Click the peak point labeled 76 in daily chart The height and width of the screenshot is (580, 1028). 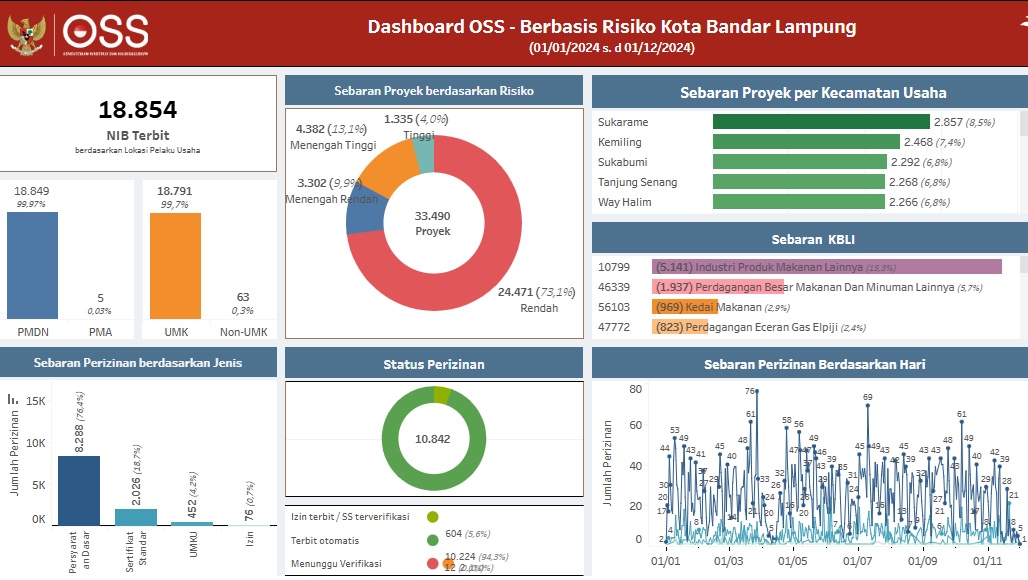(757, 391)
